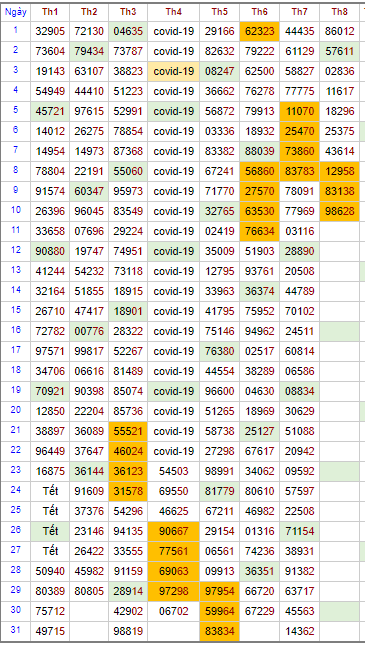This screenshot has width=365, height=645.
Task: Open day 31 in the Ngày column
Action: [16, 630]
